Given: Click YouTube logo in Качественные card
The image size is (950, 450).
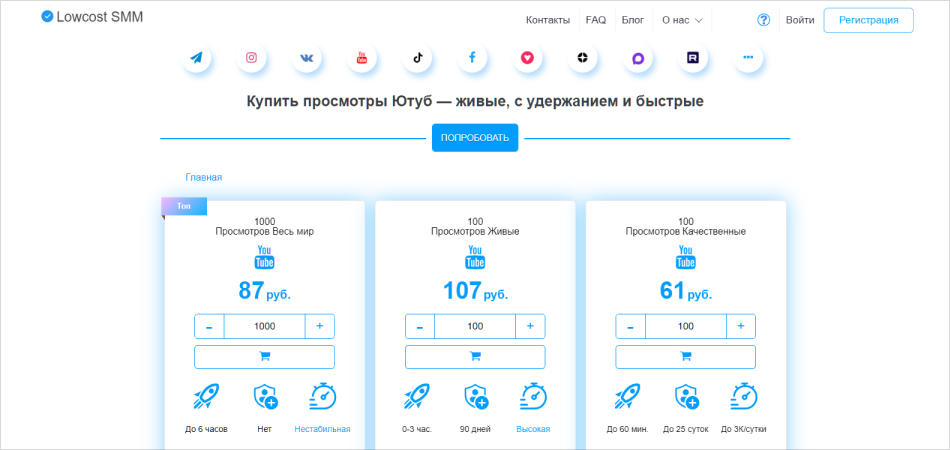Looking at the screenshot, I should (686, 257).
